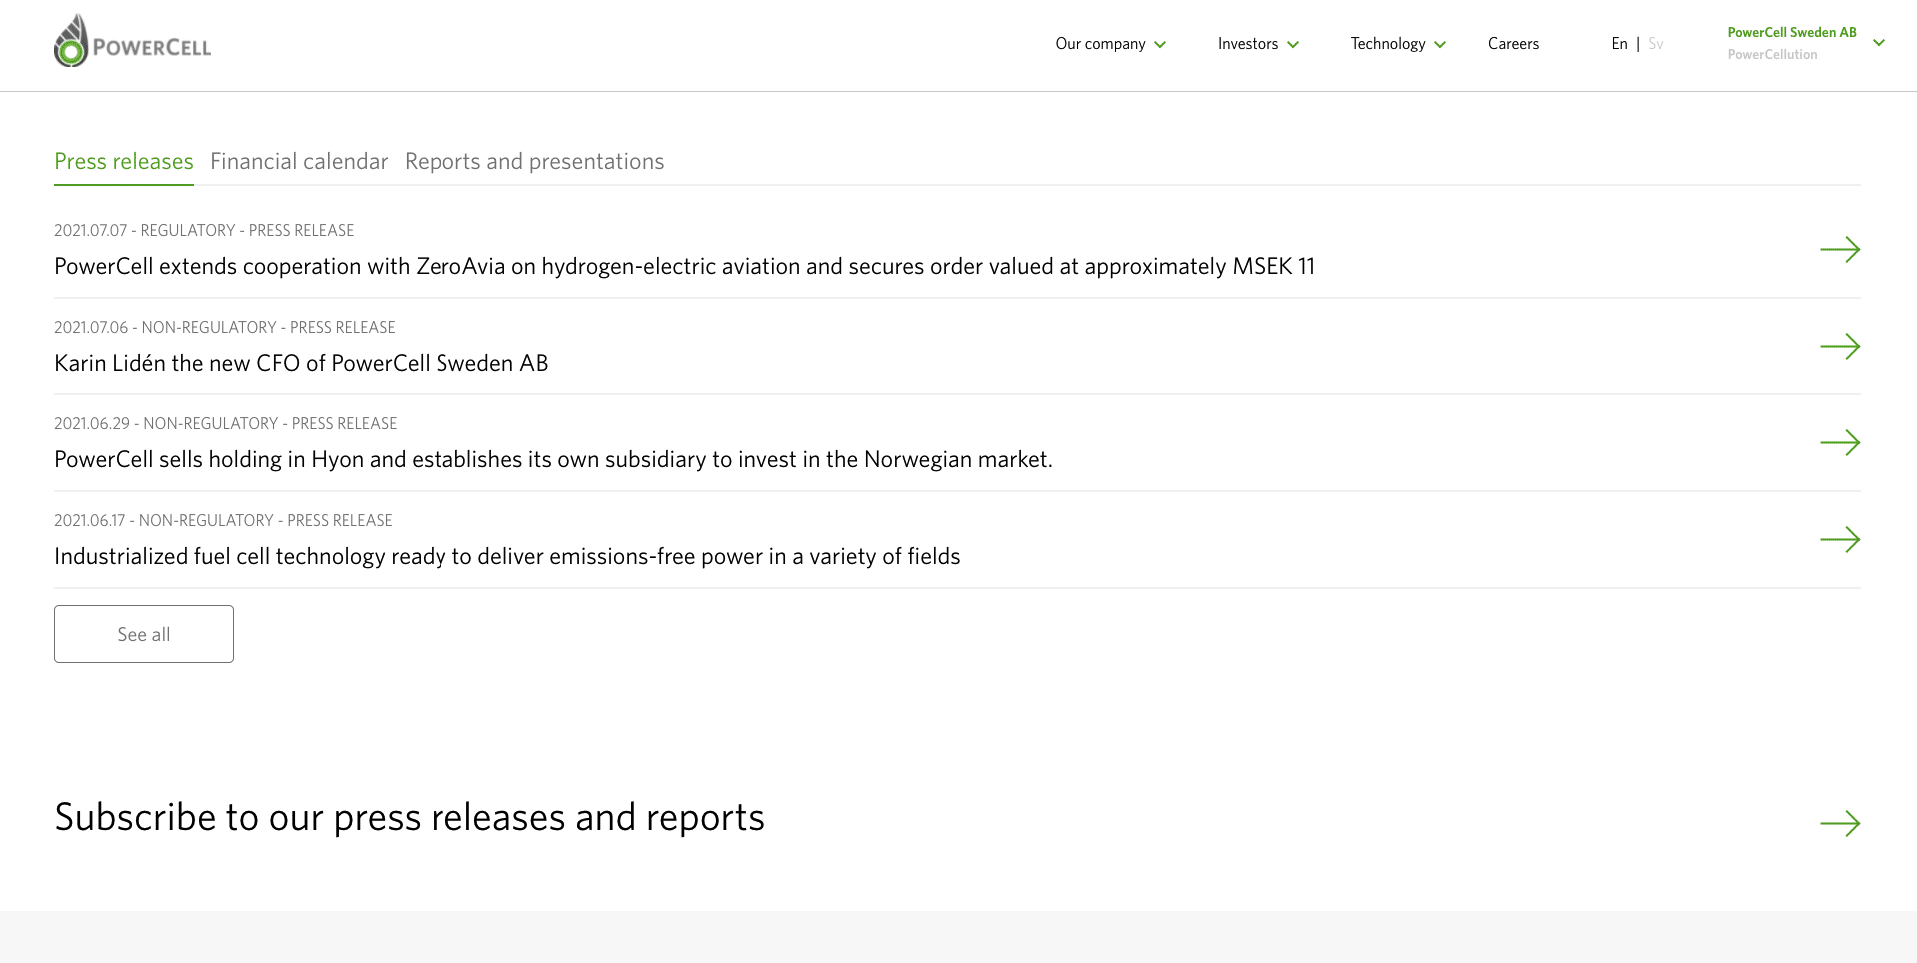Open the arrow for Hyon holding release
This screenshot has width=1917, height=963.
pyautogui.click(x=1840, y=443)
